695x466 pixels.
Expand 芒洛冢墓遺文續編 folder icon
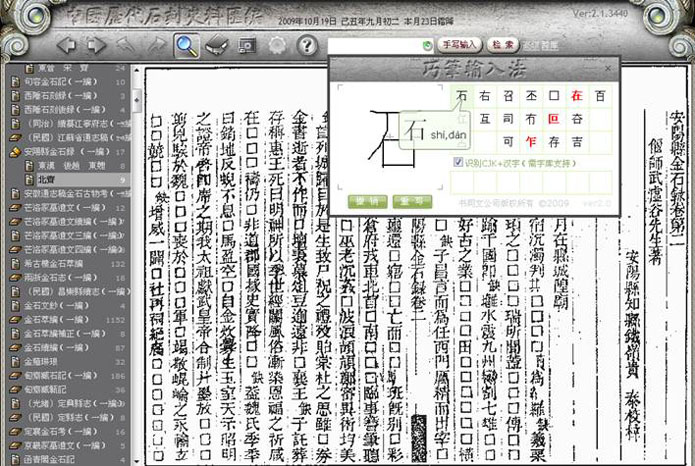click(x=16, y=222)
